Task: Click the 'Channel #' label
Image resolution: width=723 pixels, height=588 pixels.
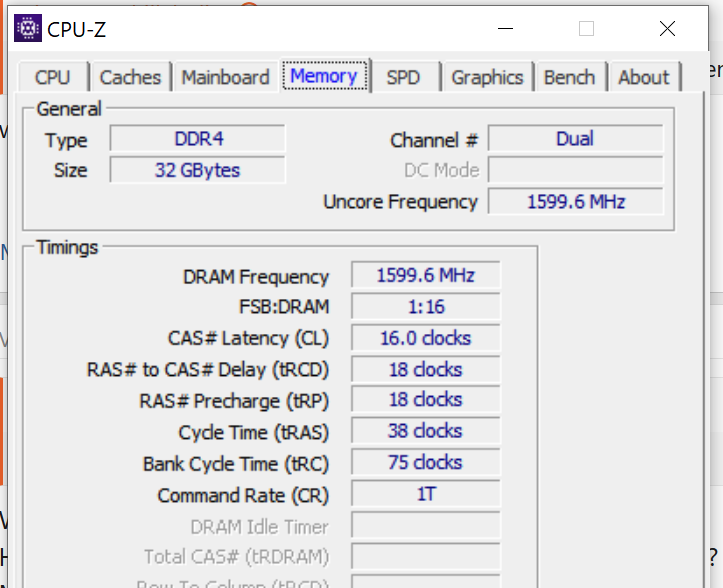Action: pos(434,140)
